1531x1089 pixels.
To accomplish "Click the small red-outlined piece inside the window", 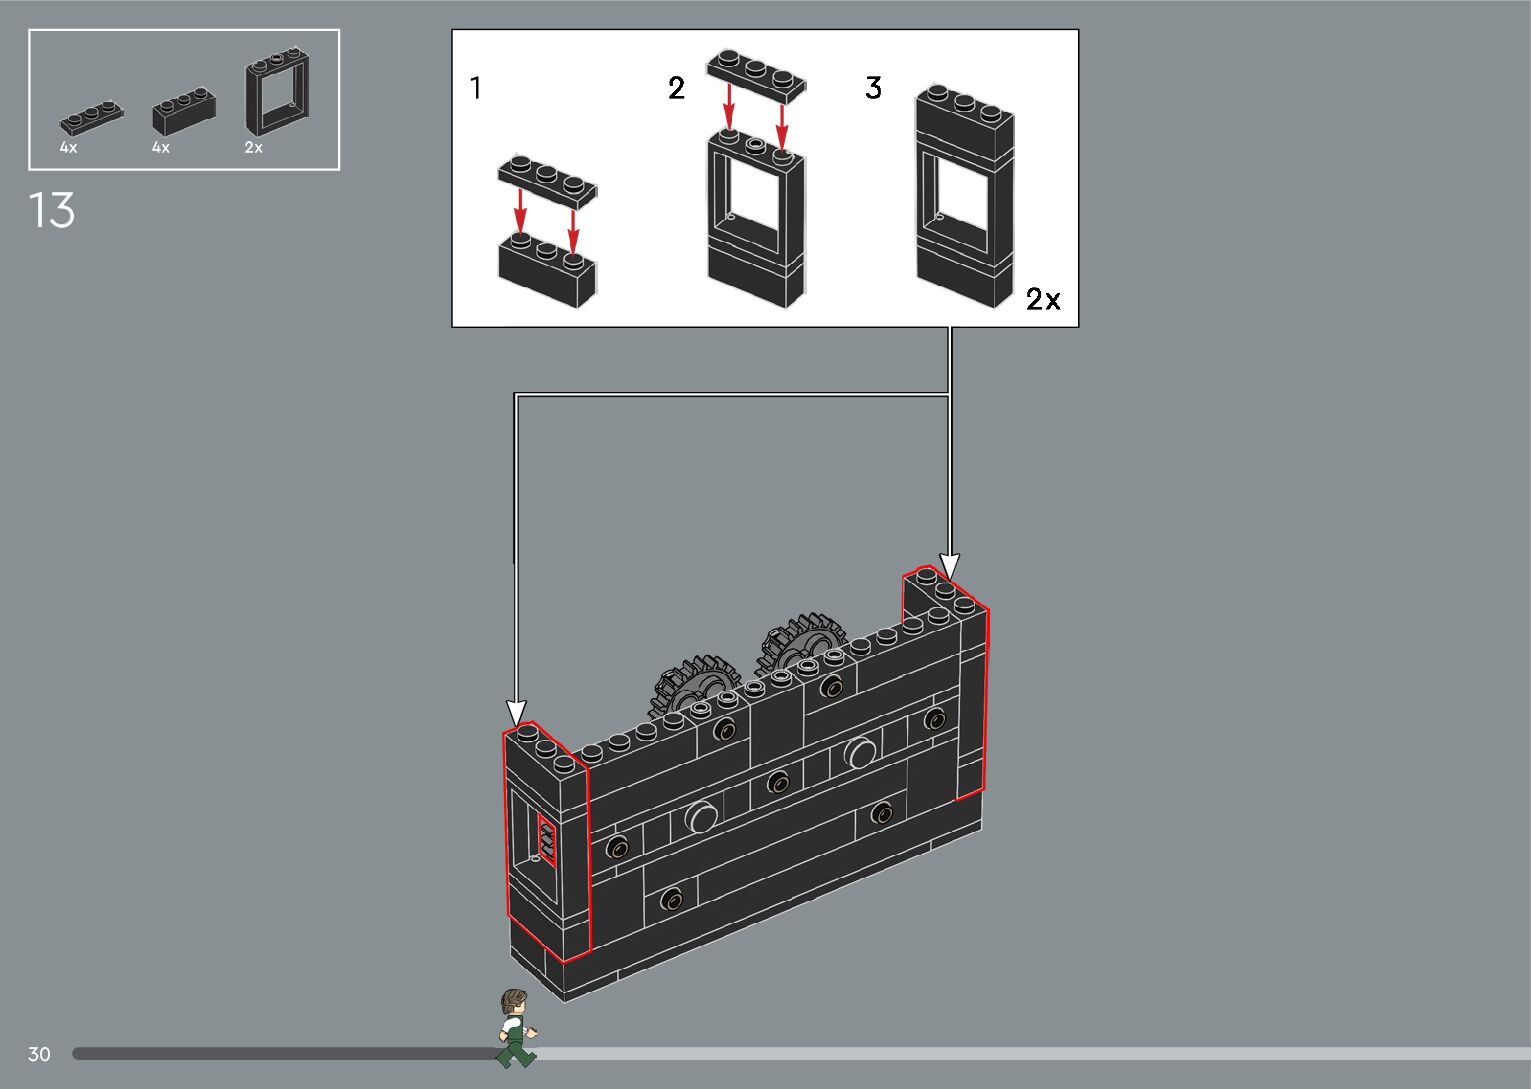I will click(546, 837).
